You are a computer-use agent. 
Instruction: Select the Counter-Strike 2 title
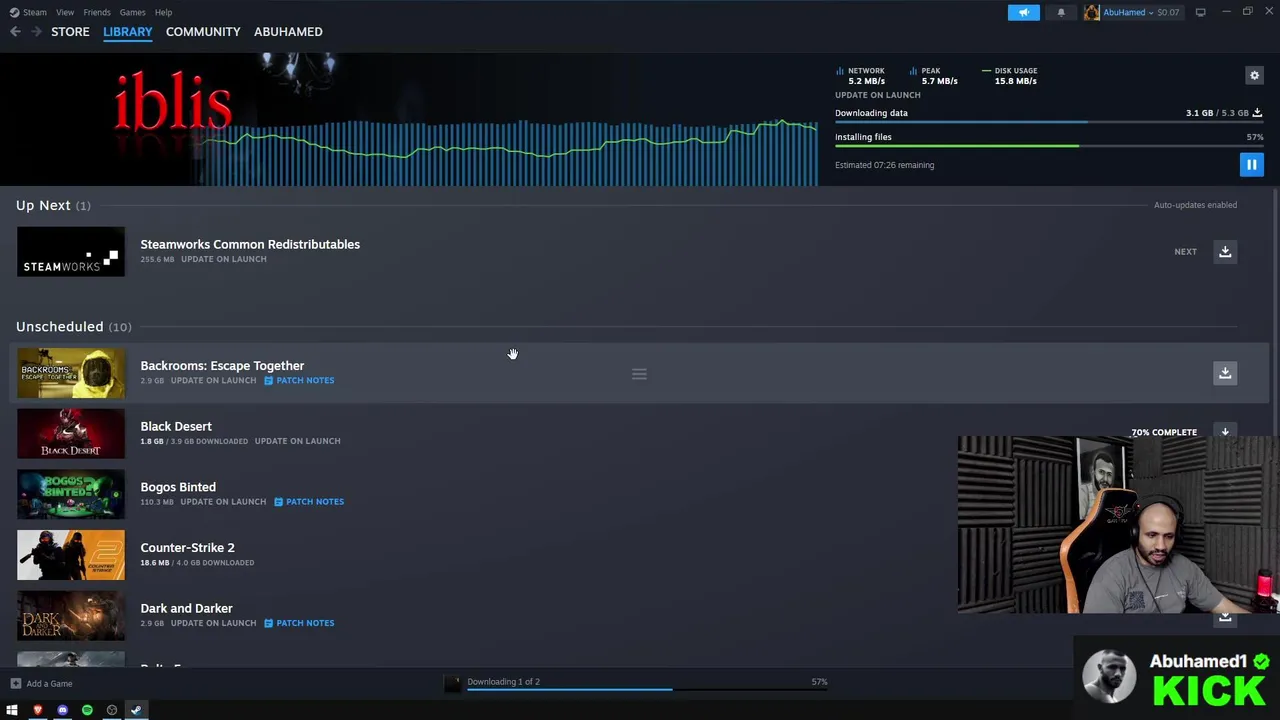[x=187, y=548]
